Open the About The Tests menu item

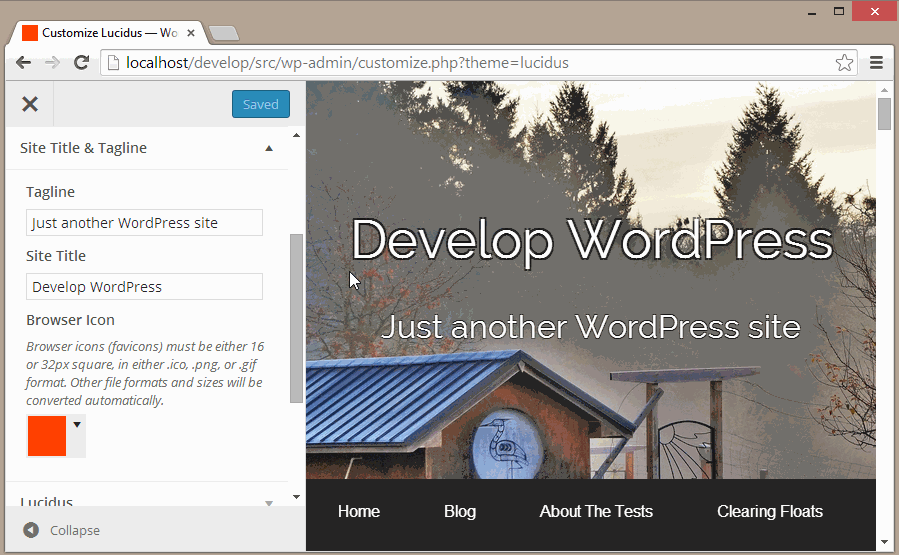596,512
